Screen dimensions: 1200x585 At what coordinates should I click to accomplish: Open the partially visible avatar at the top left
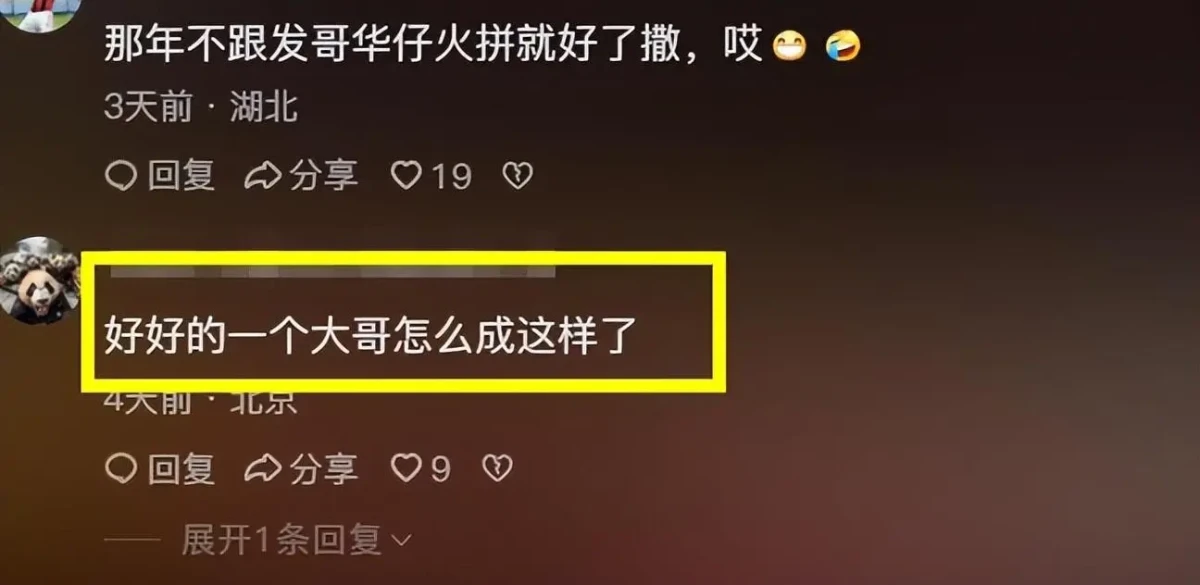[40, 12]
